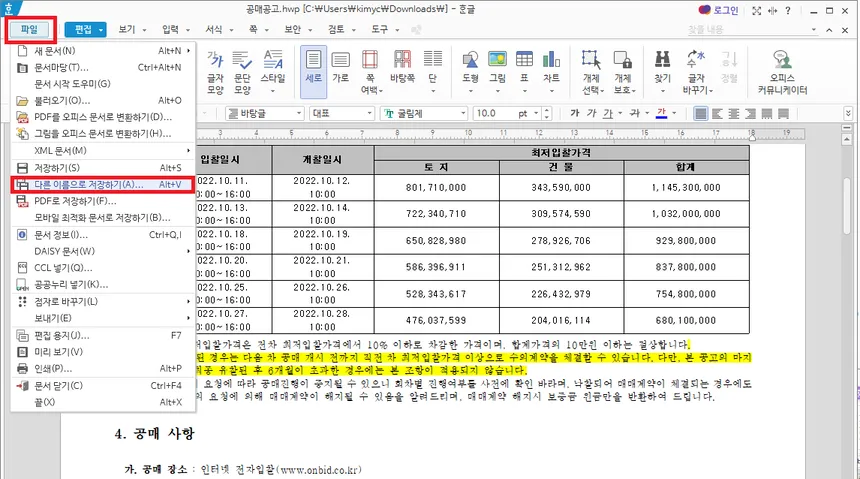Insert a 차트 chart
Viewport: 860px width, 479px height.
pos(551,72)
